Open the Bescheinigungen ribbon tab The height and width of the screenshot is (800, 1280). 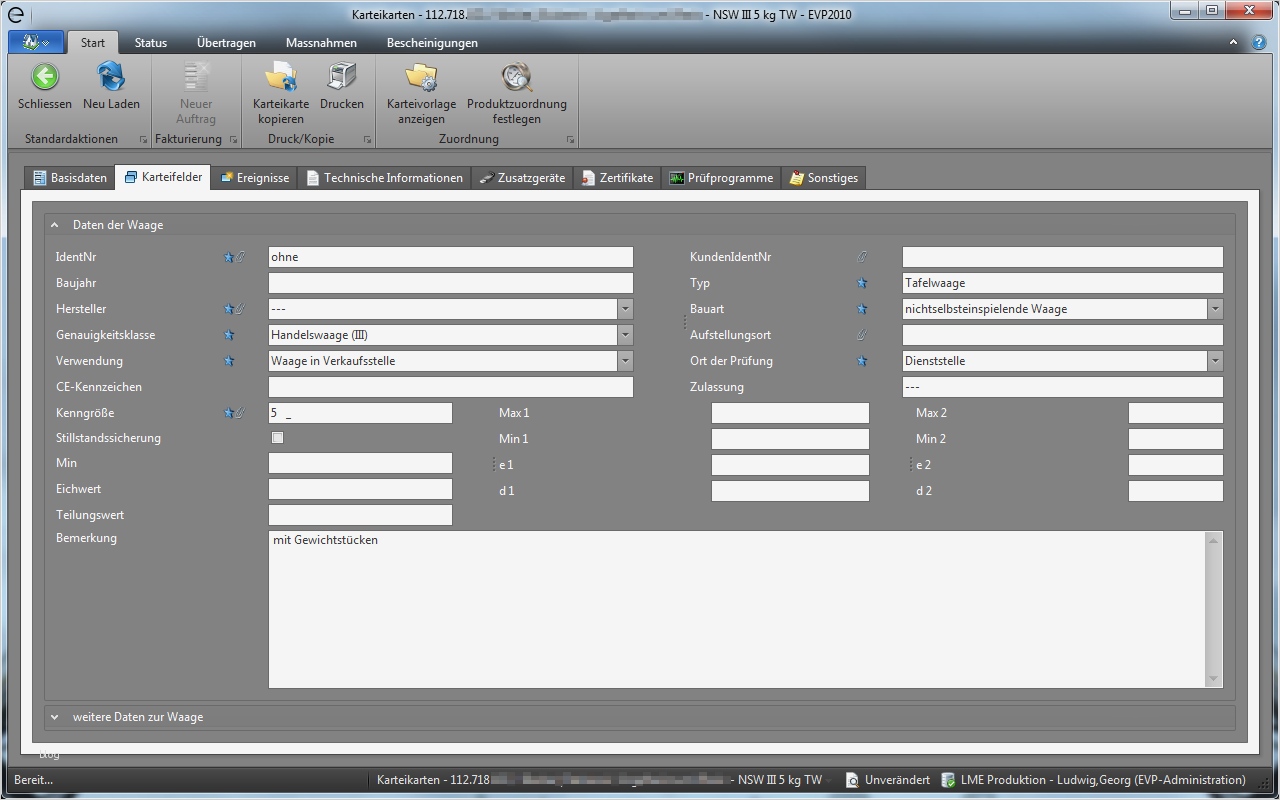click(432, 43)
